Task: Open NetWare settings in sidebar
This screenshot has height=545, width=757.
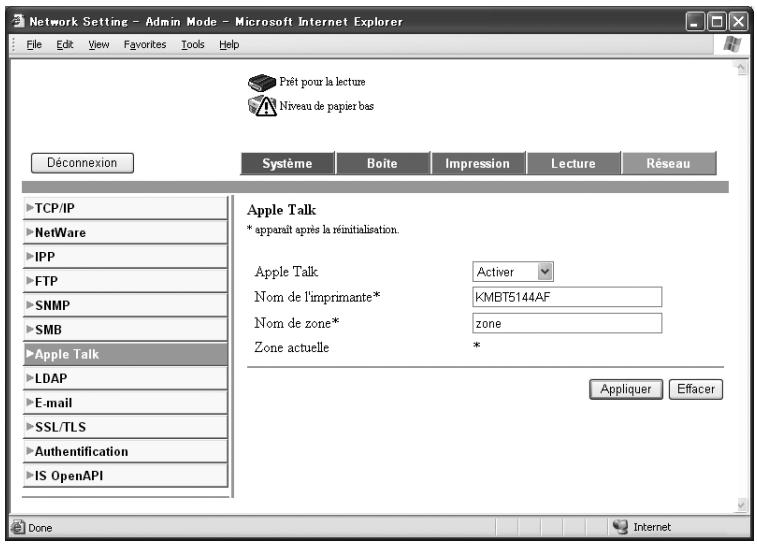Action: (125, 233)
